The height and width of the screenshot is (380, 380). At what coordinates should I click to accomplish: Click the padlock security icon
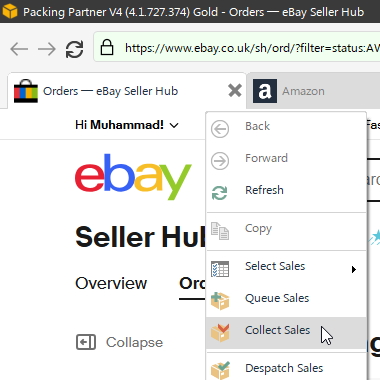click(107, 47)
